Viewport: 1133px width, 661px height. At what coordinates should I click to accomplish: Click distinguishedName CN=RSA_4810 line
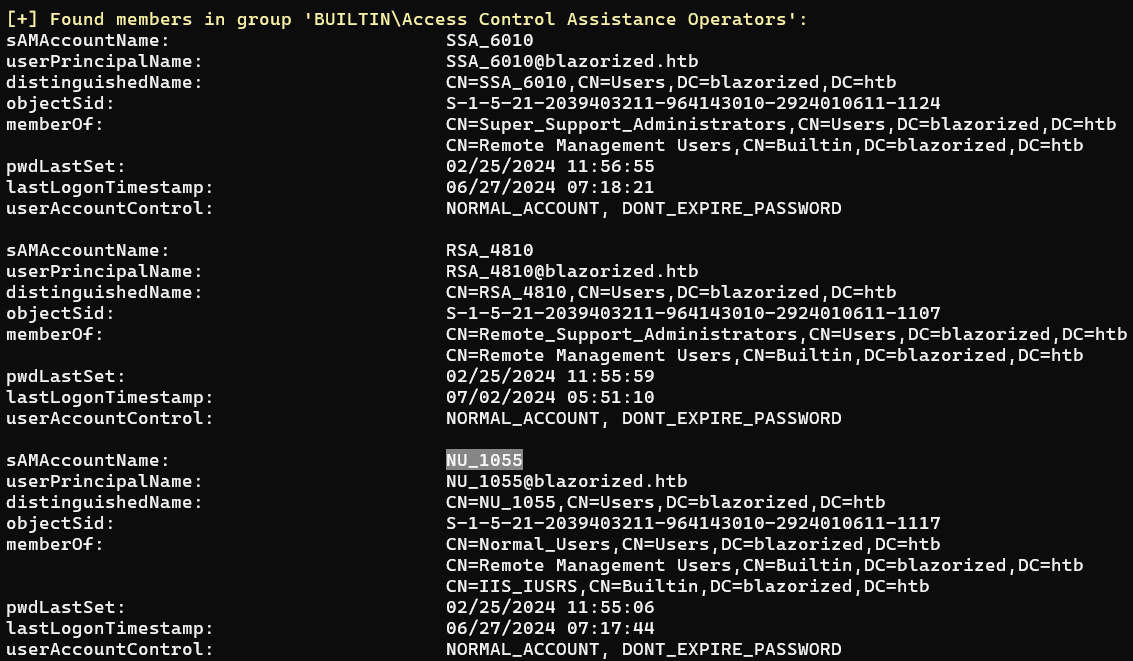(671, 292)
